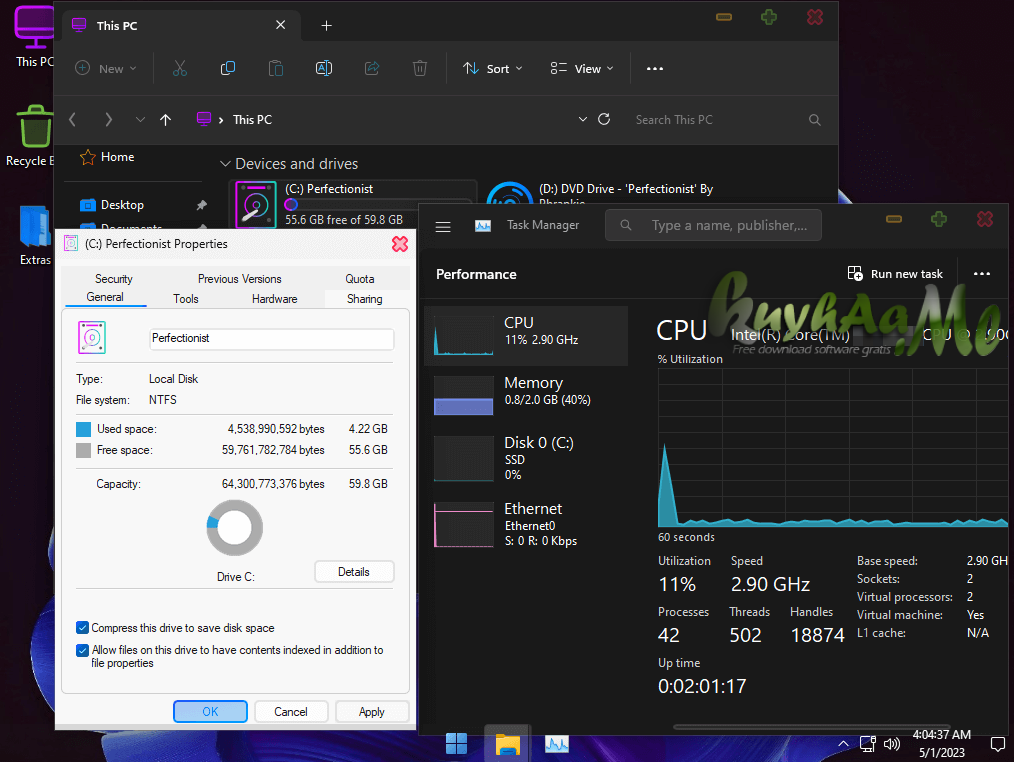Select the Ethernet performance item
The height and width of the screenshot is (762, 1014).
(526, 525)
